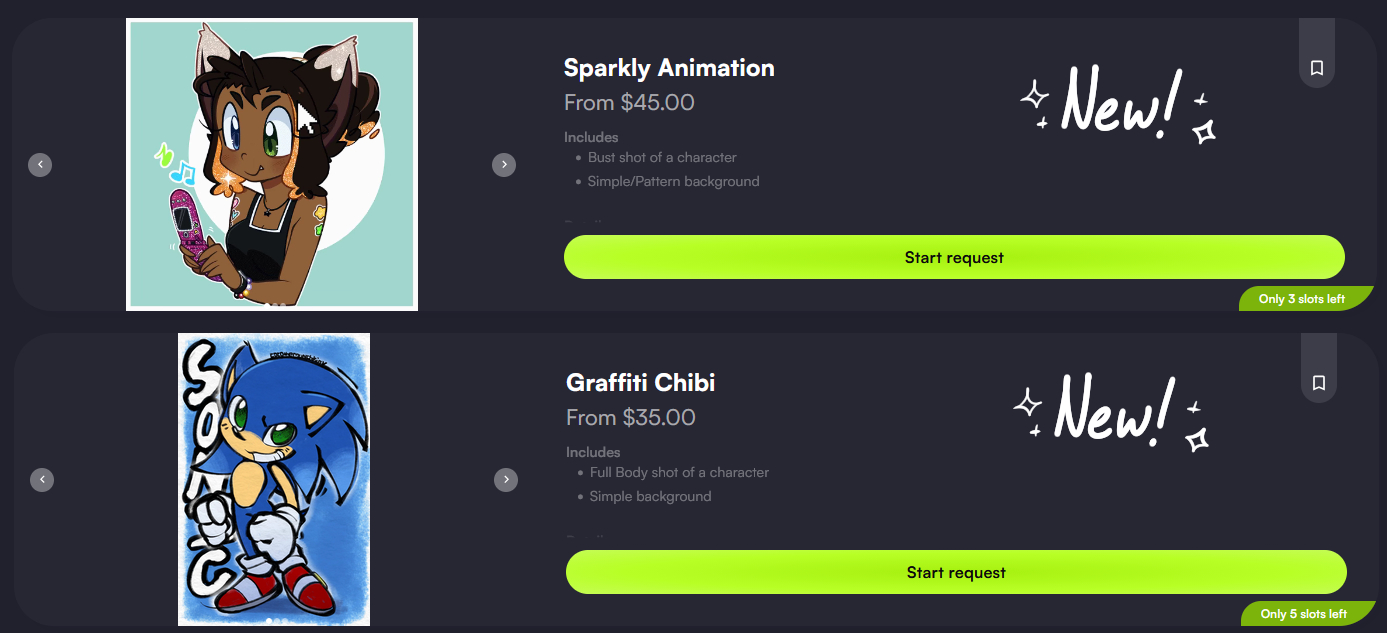The width and height of the screenshot is (1387, 633).
Task: Select the "From $35.00" price text
Action: 630,418
